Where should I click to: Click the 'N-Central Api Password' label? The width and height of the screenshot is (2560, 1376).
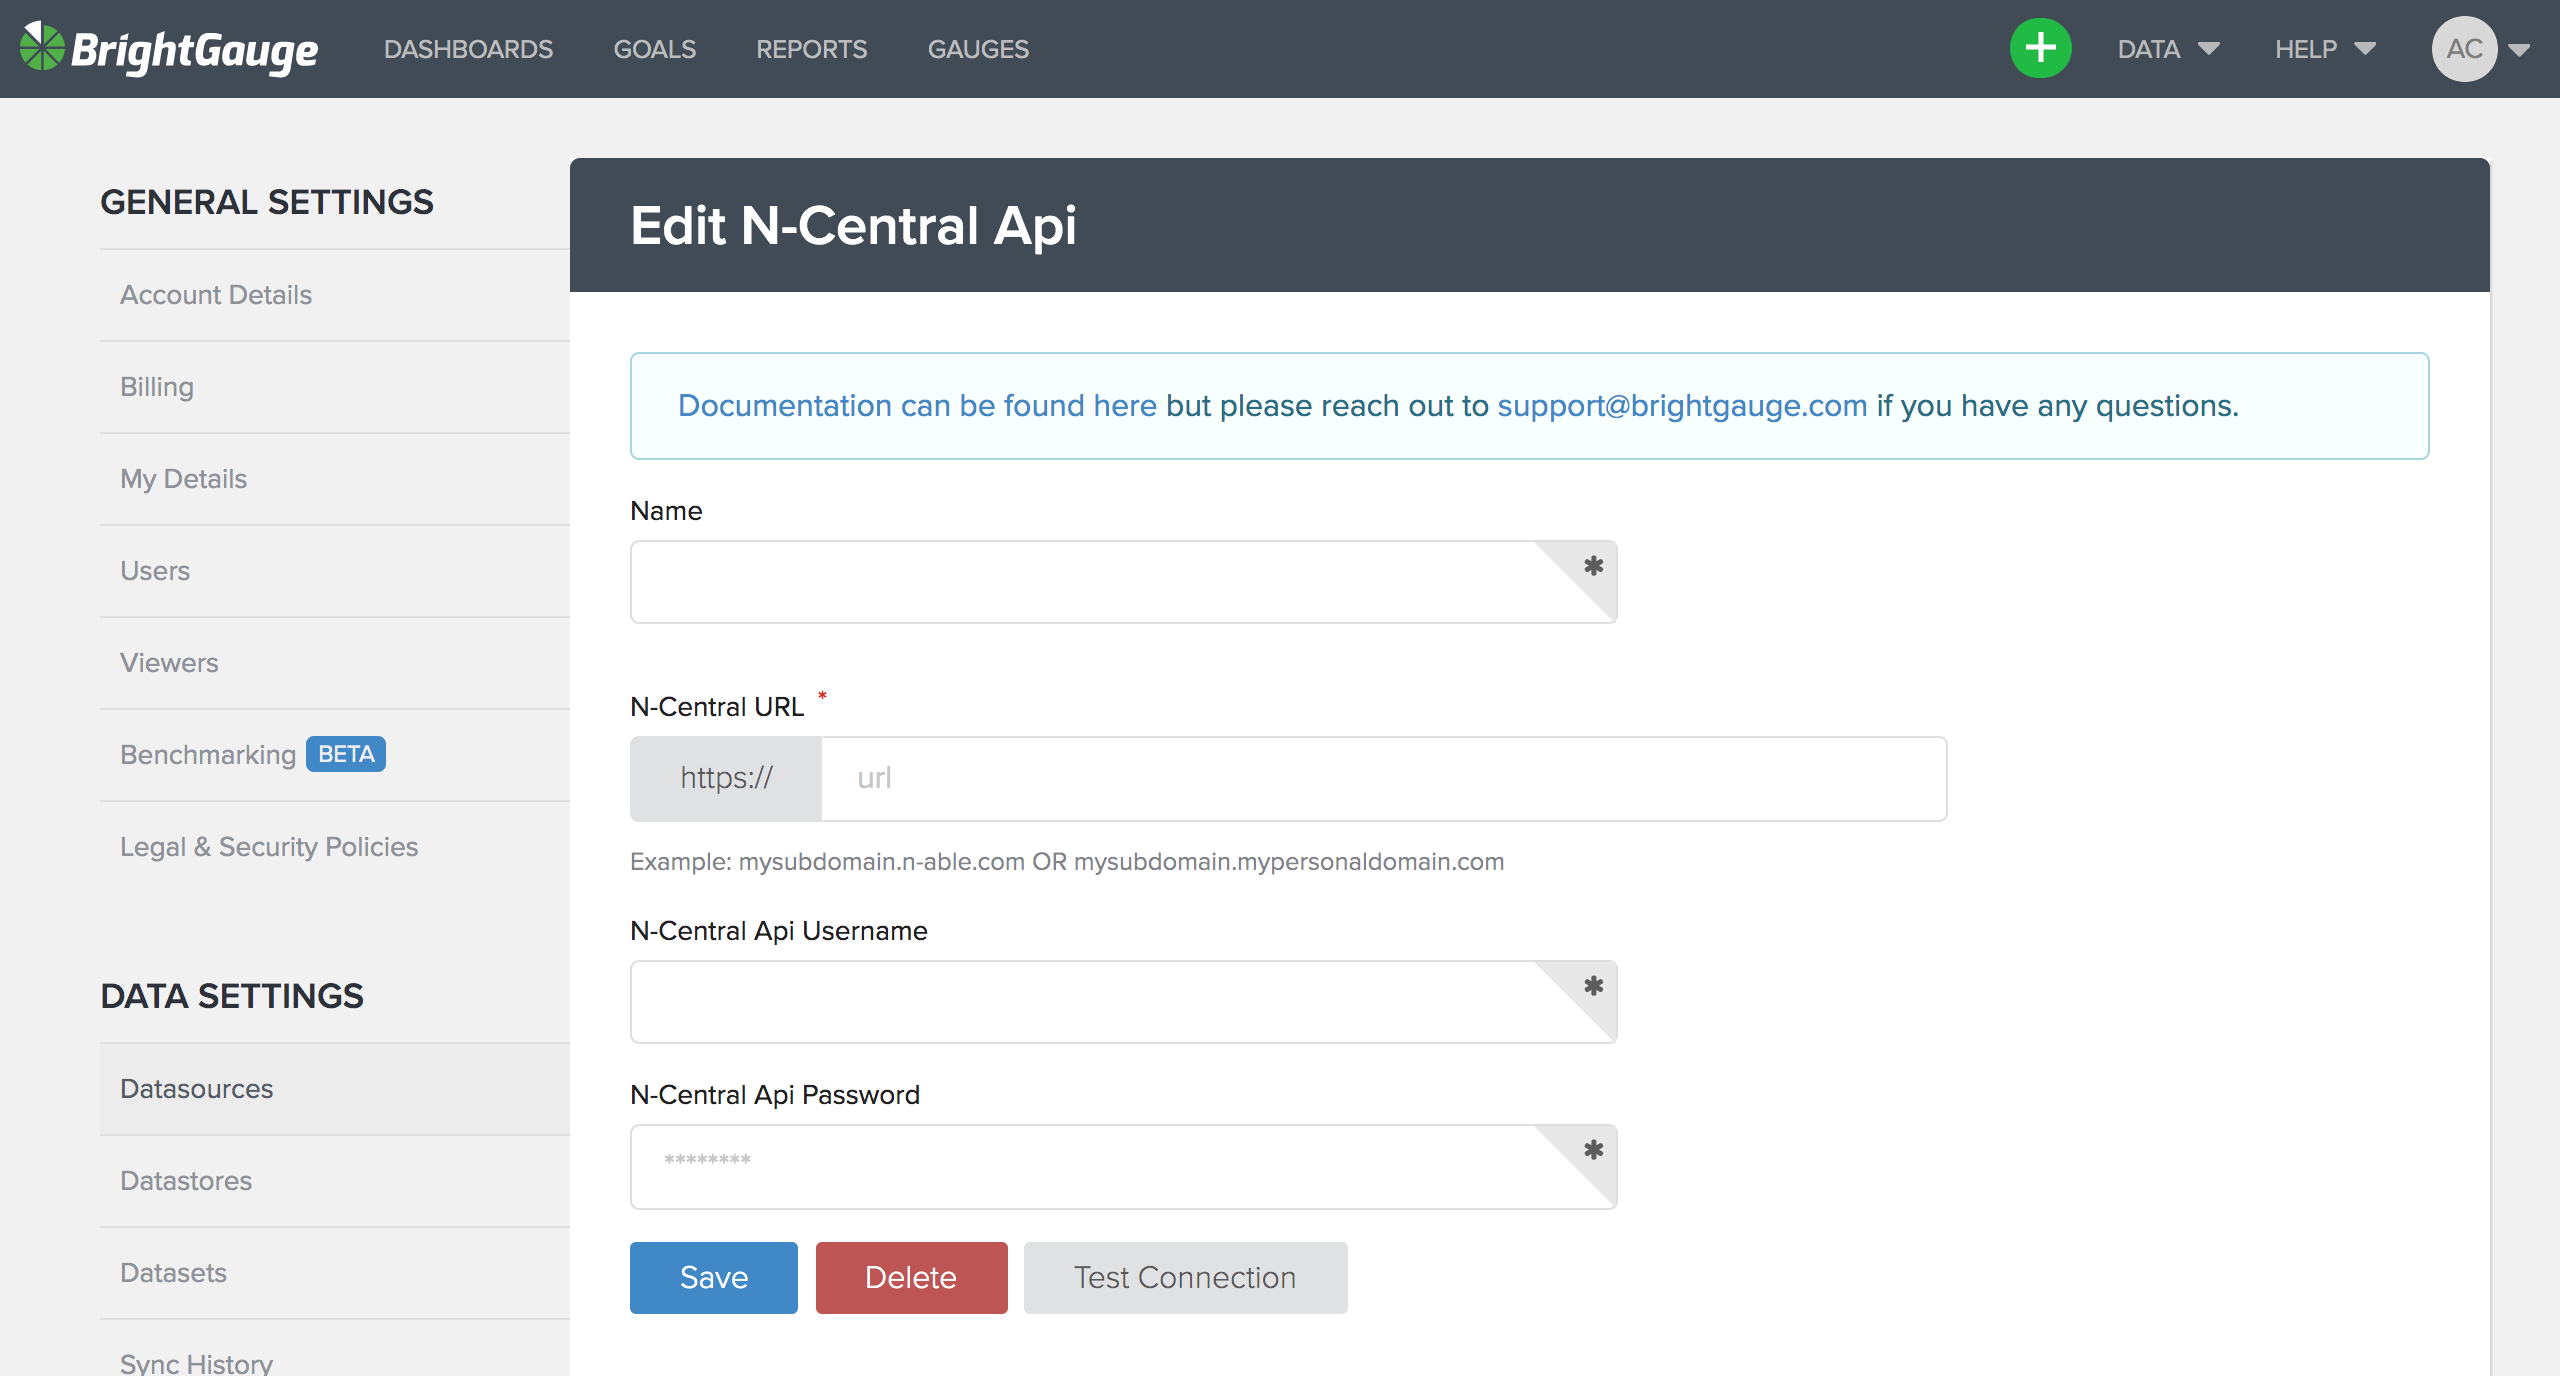pos(775,1095)
